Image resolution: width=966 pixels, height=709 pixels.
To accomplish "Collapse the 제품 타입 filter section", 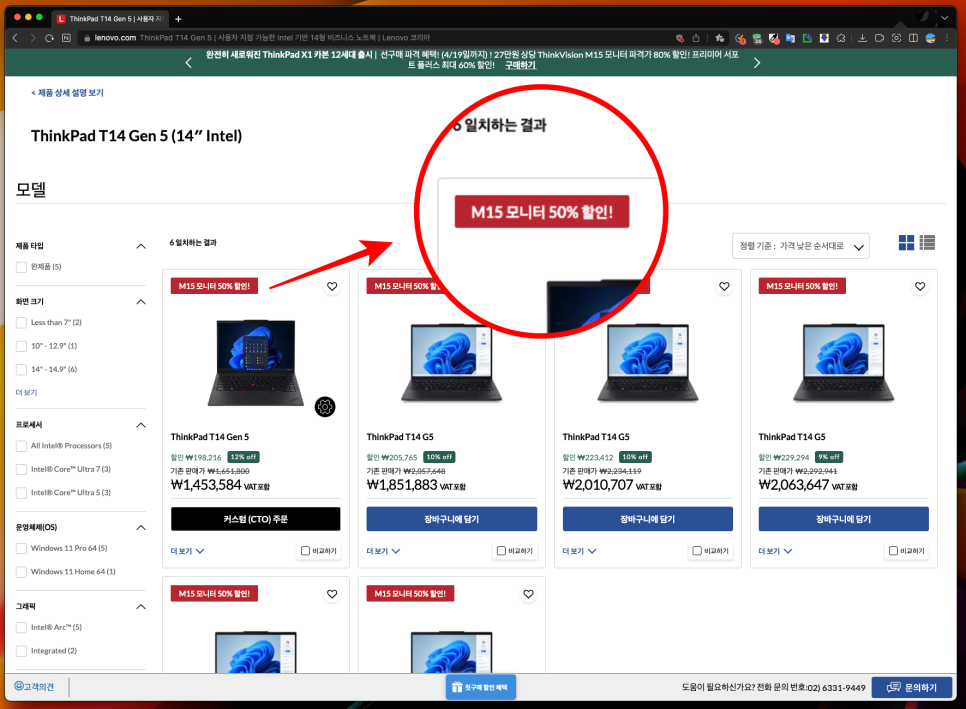I will click(141, 246).
